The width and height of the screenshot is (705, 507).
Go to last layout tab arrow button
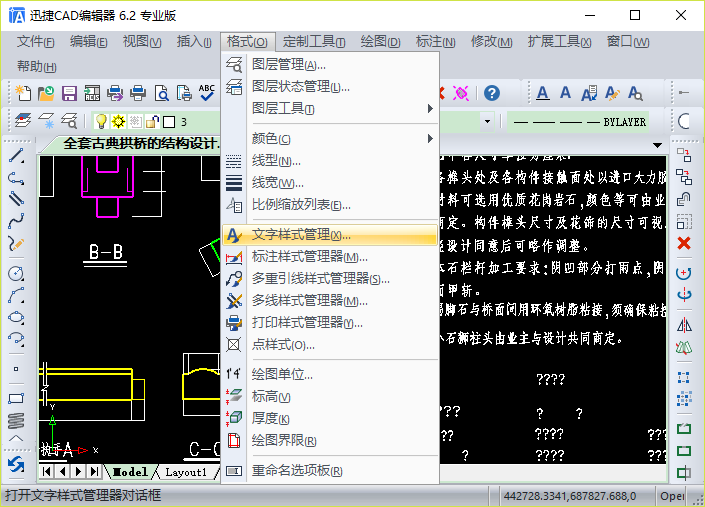click(x=94, y=471)
